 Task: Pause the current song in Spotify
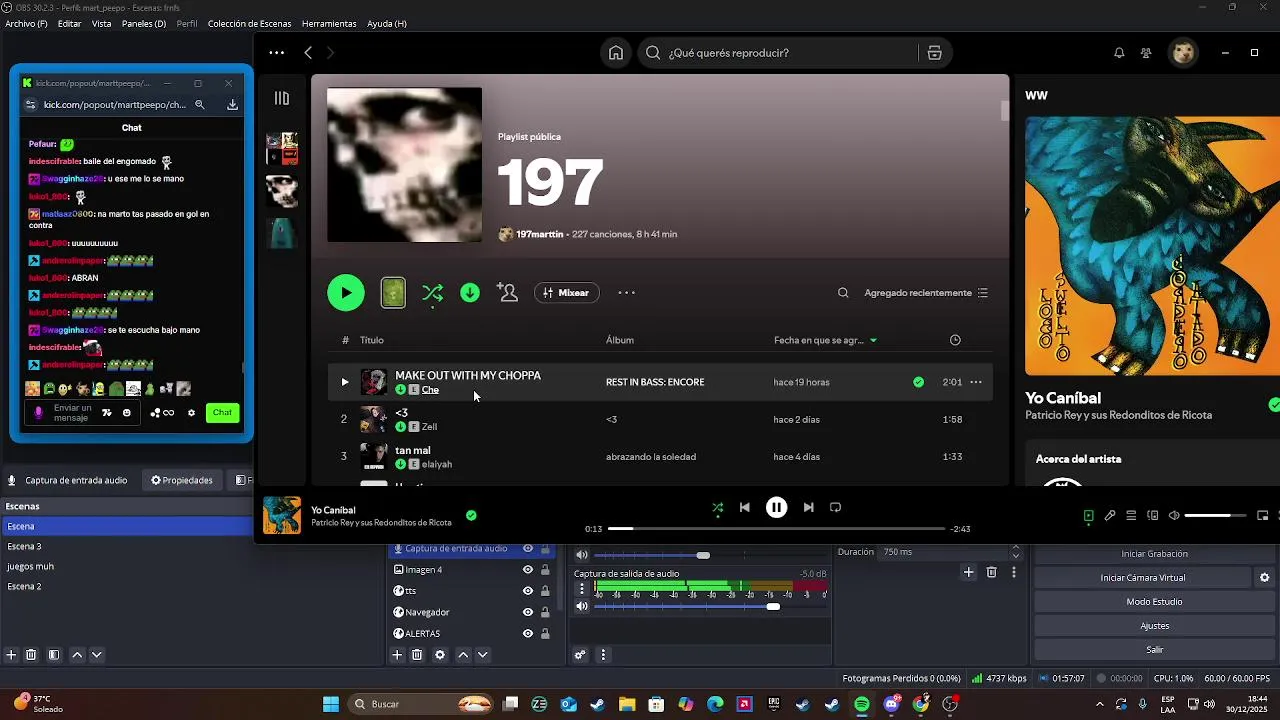776,507
